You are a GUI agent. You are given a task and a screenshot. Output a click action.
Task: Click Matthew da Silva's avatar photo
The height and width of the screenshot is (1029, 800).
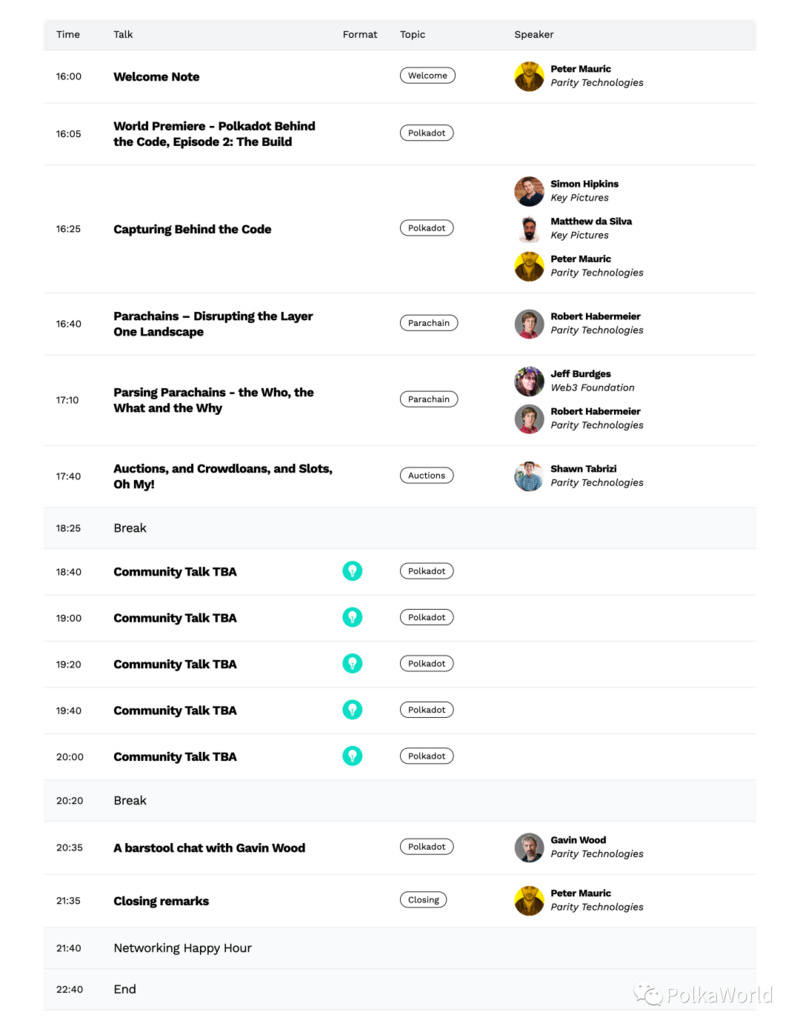point(529,228)
